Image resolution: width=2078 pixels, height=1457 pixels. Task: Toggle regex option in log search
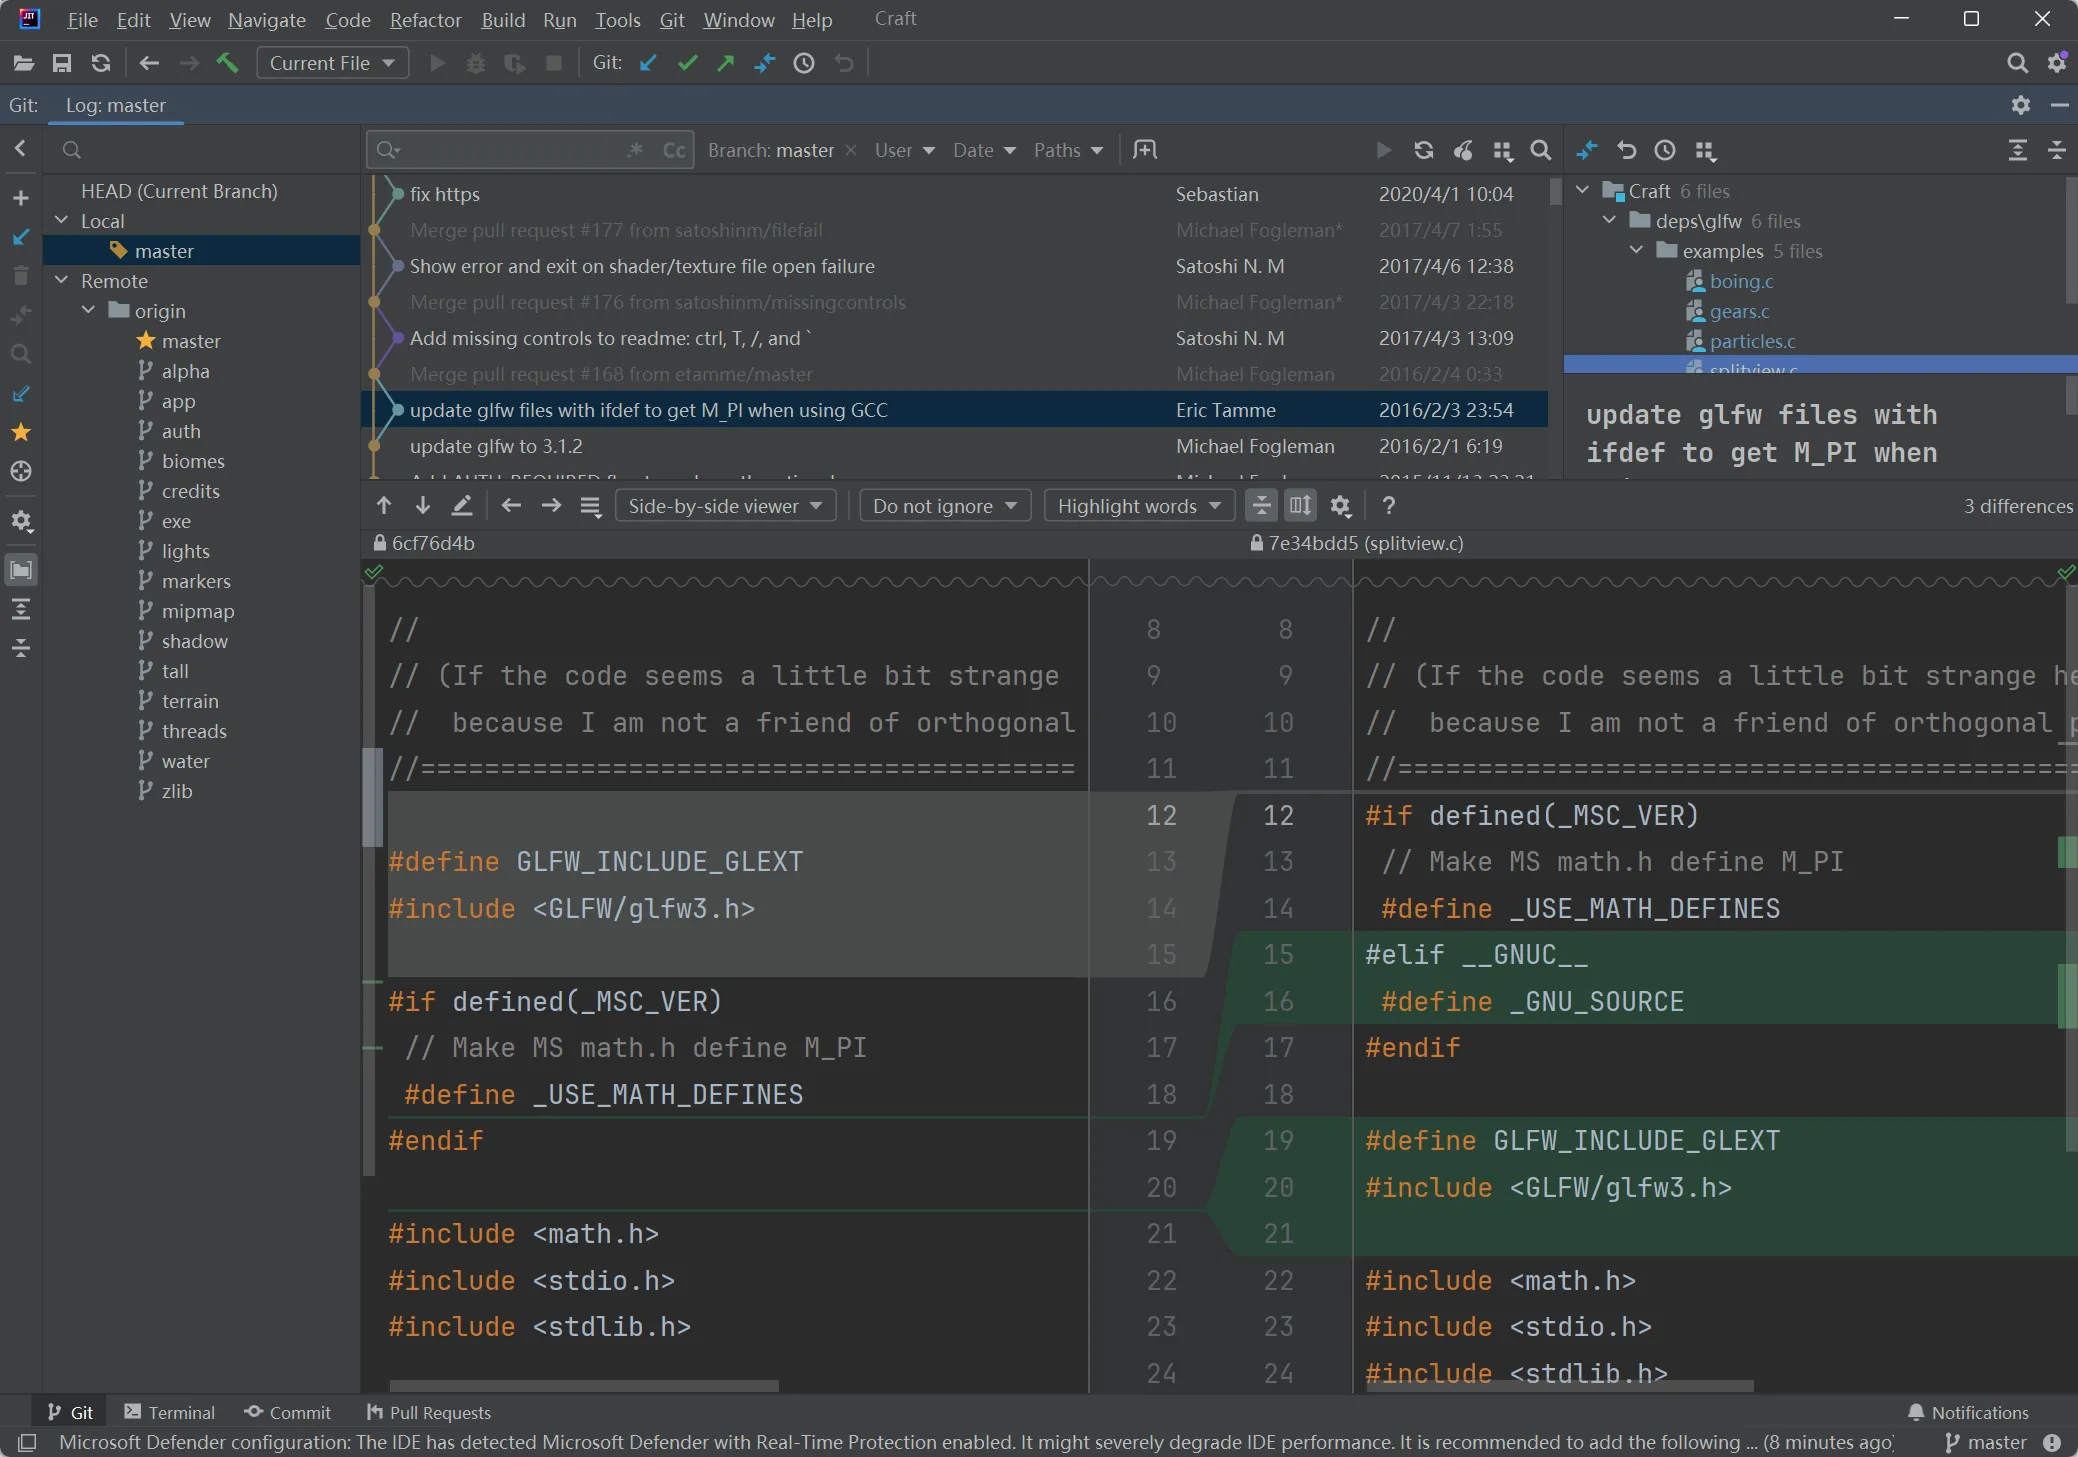coord(635,150)
